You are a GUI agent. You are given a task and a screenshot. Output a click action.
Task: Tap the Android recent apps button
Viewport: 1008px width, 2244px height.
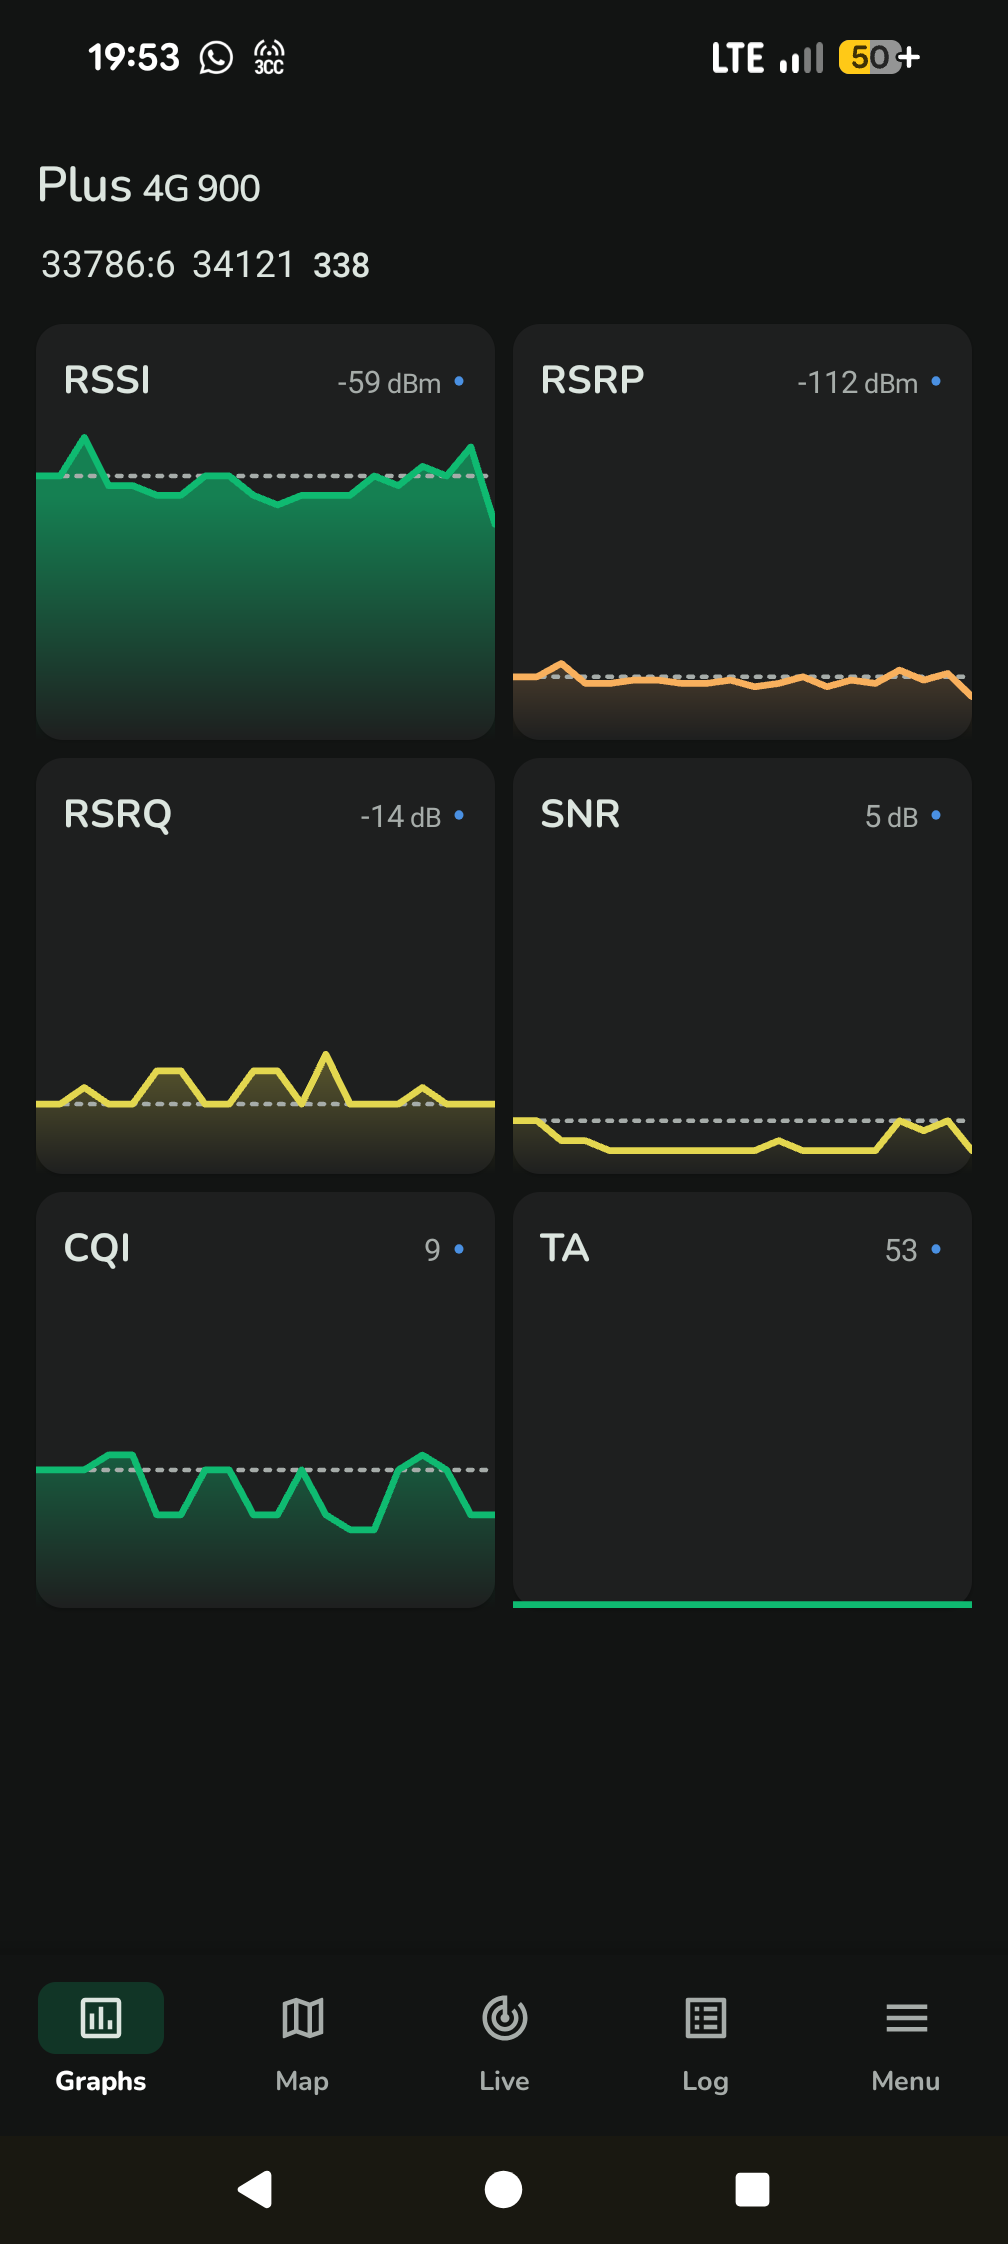752,2189
